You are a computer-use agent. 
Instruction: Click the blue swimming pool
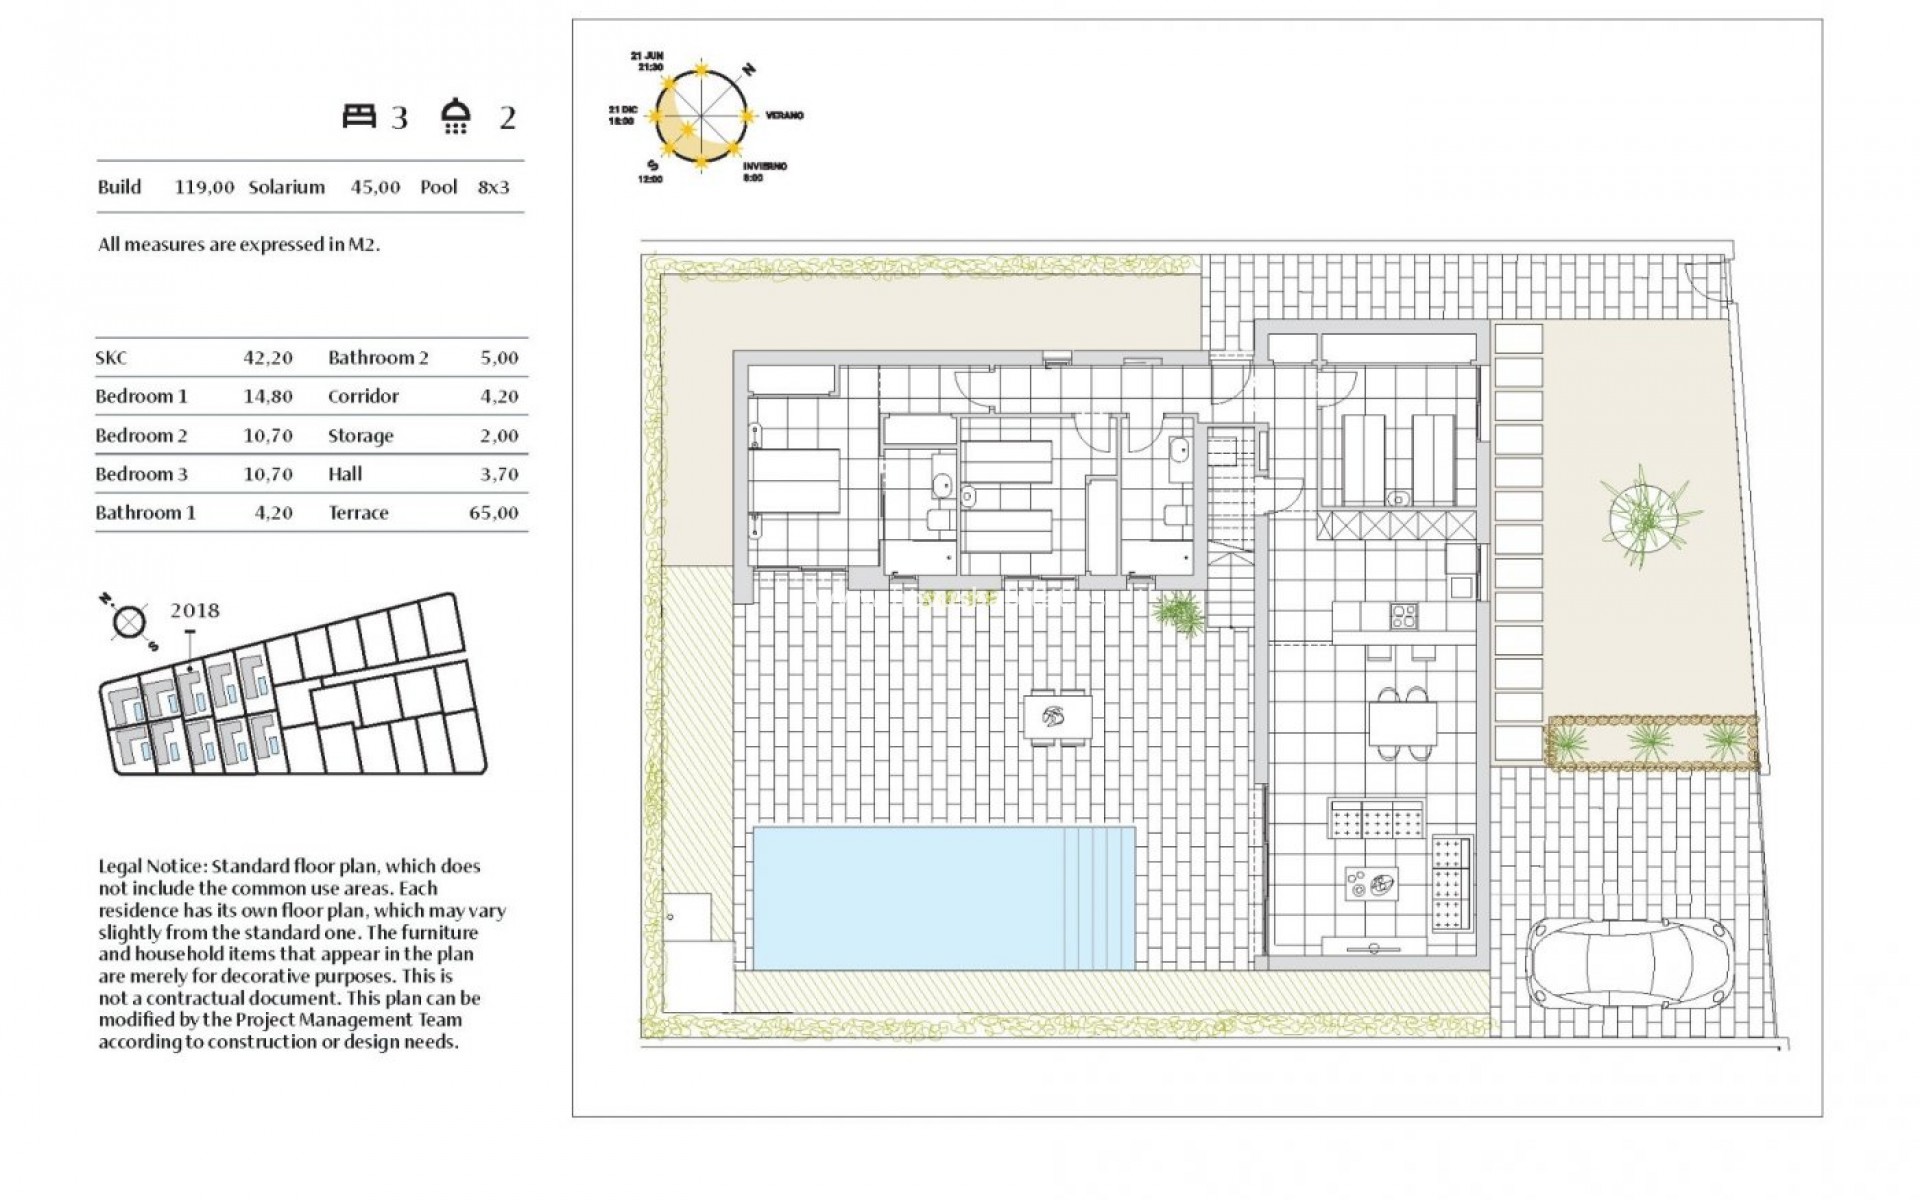click(944, 897)
